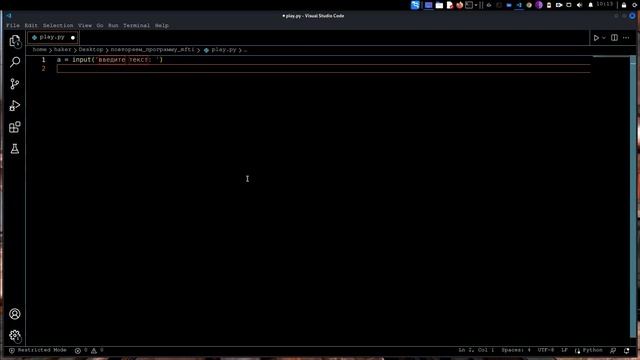
Task: Open the Help menu
Action: tap(162, 25)
